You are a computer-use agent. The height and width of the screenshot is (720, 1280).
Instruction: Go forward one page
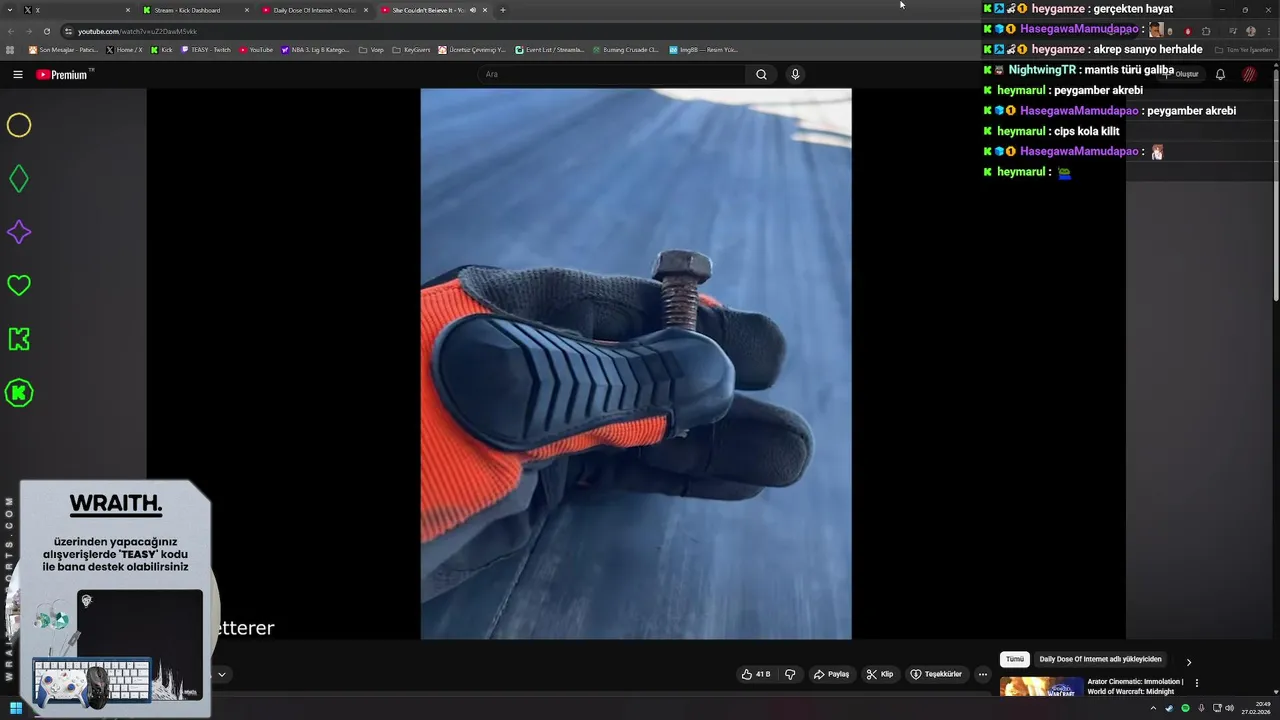tap(28, 31)
